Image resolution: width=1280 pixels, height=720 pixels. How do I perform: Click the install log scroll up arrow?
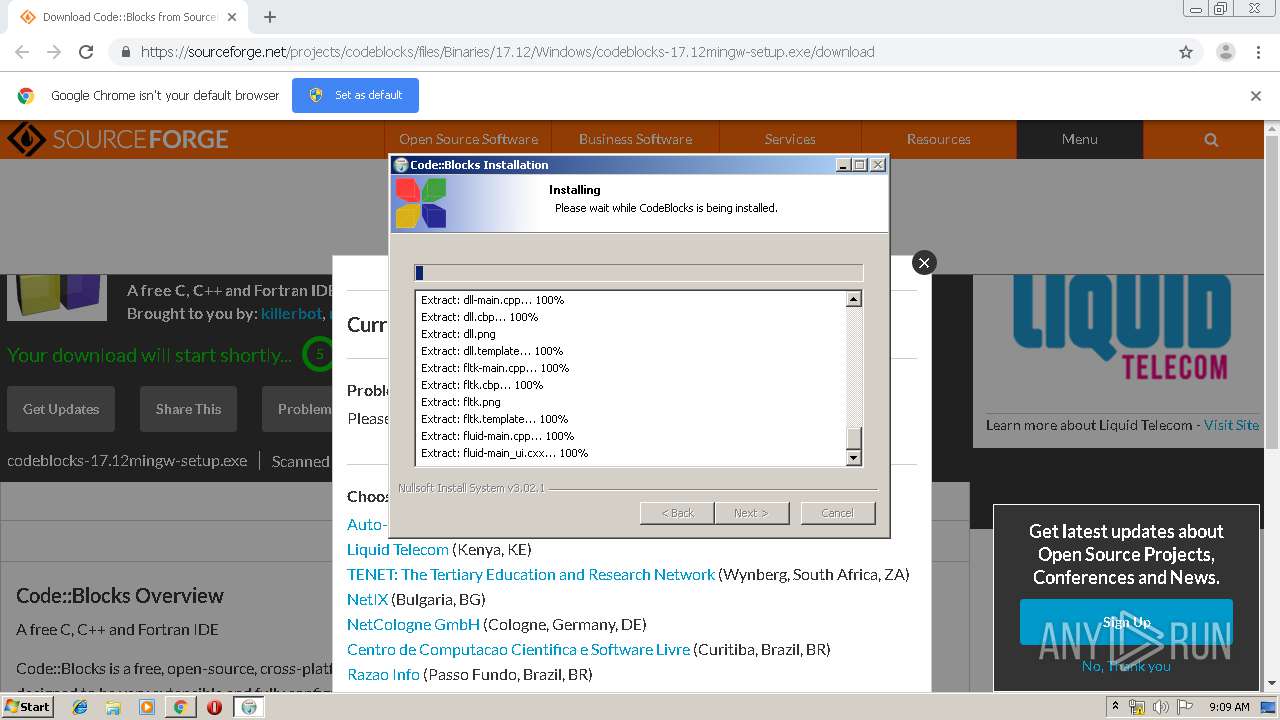click(x=853, y=299)
